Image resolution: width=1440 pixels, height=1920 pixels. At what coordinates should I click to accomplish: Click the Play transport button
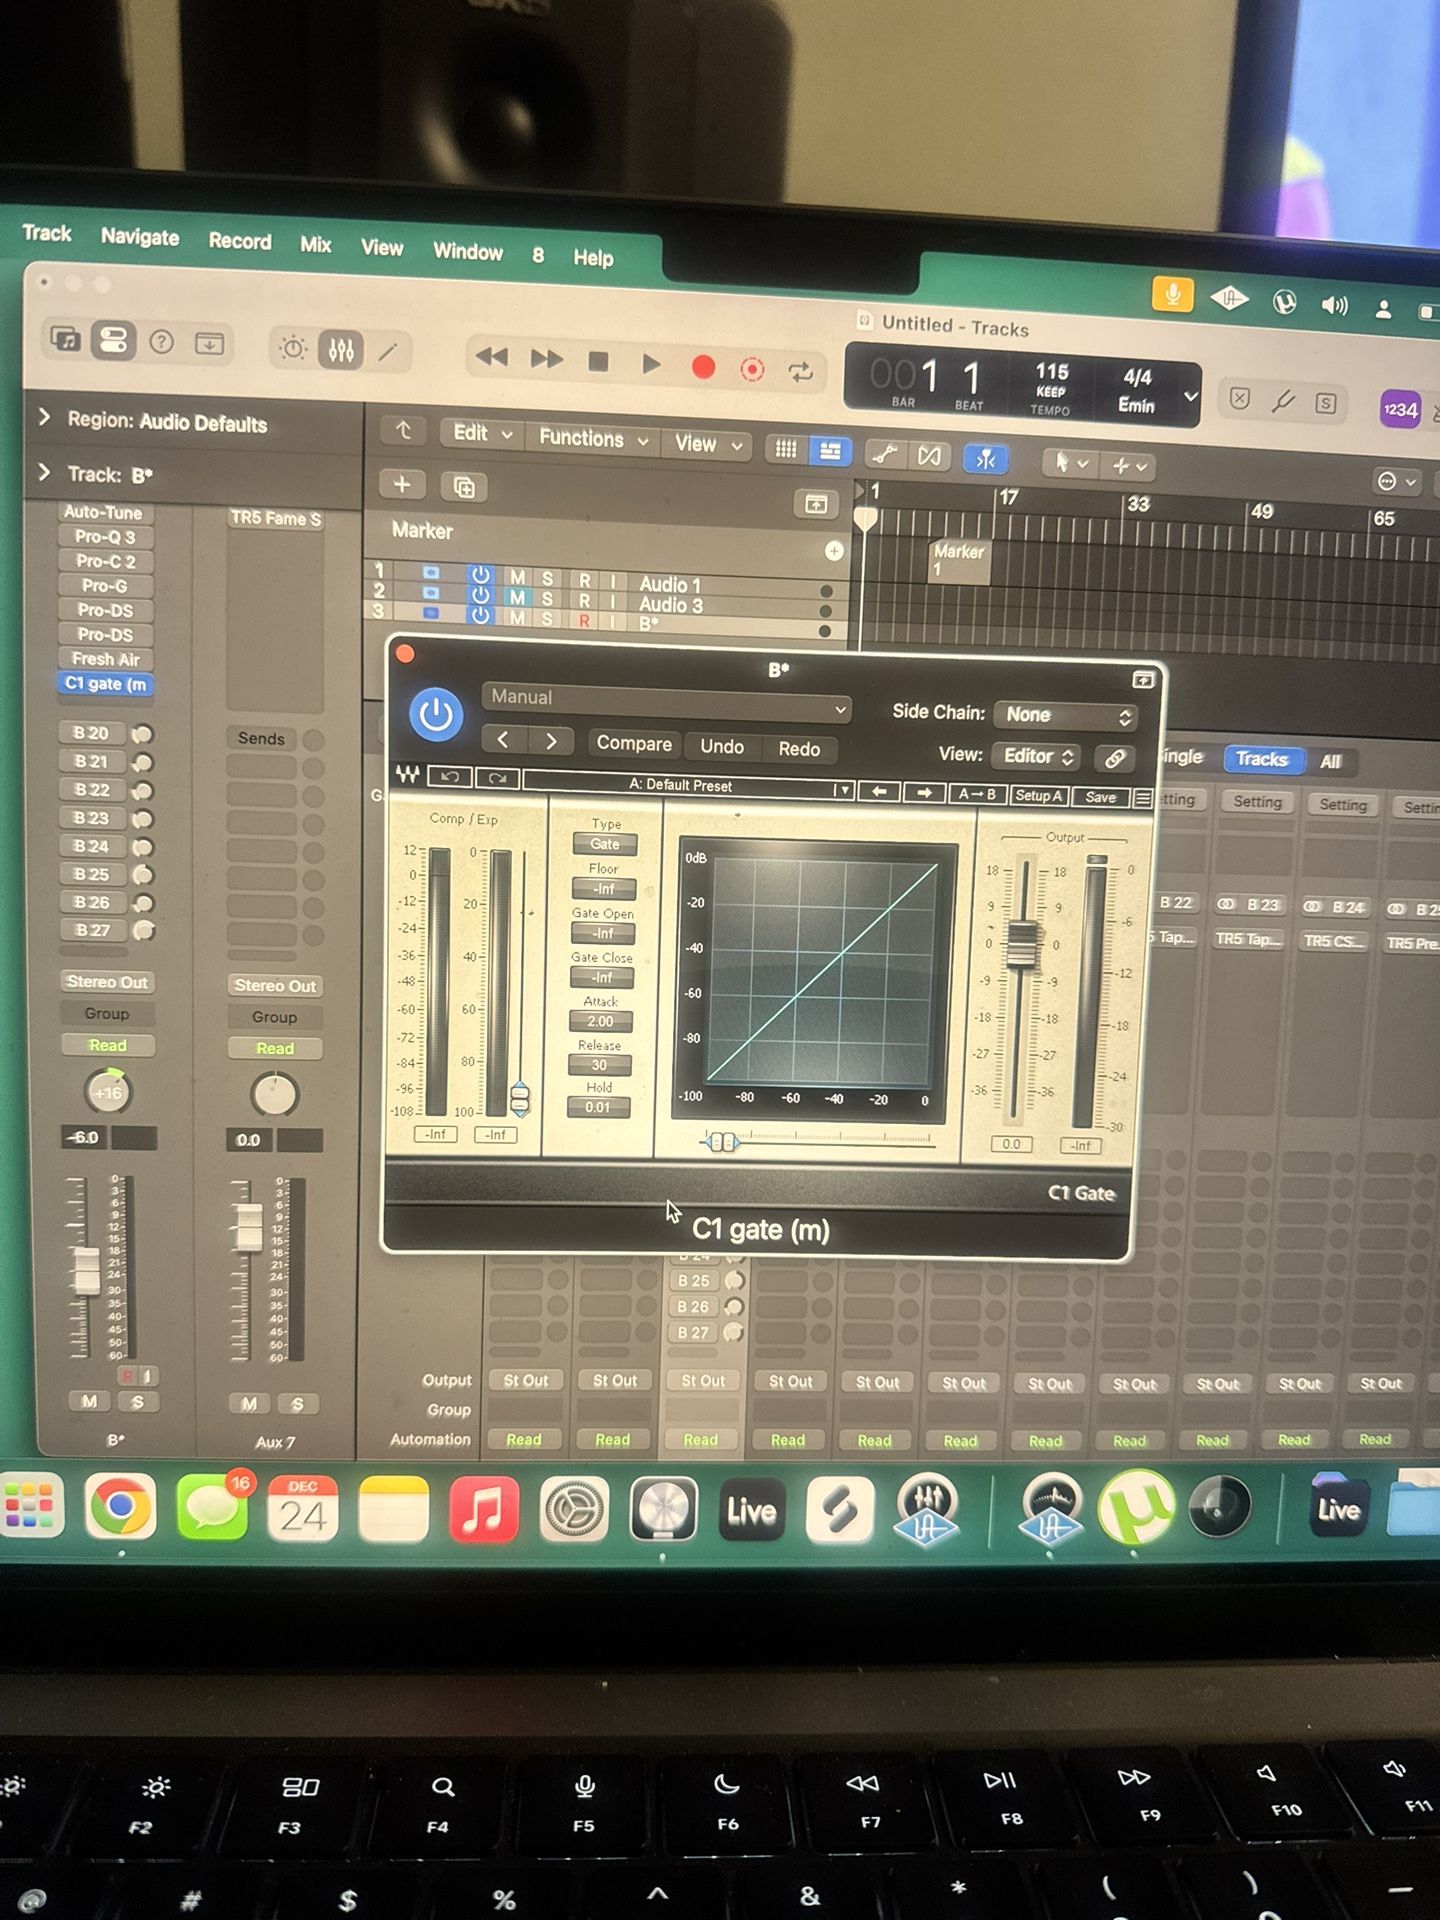[651, 364]
